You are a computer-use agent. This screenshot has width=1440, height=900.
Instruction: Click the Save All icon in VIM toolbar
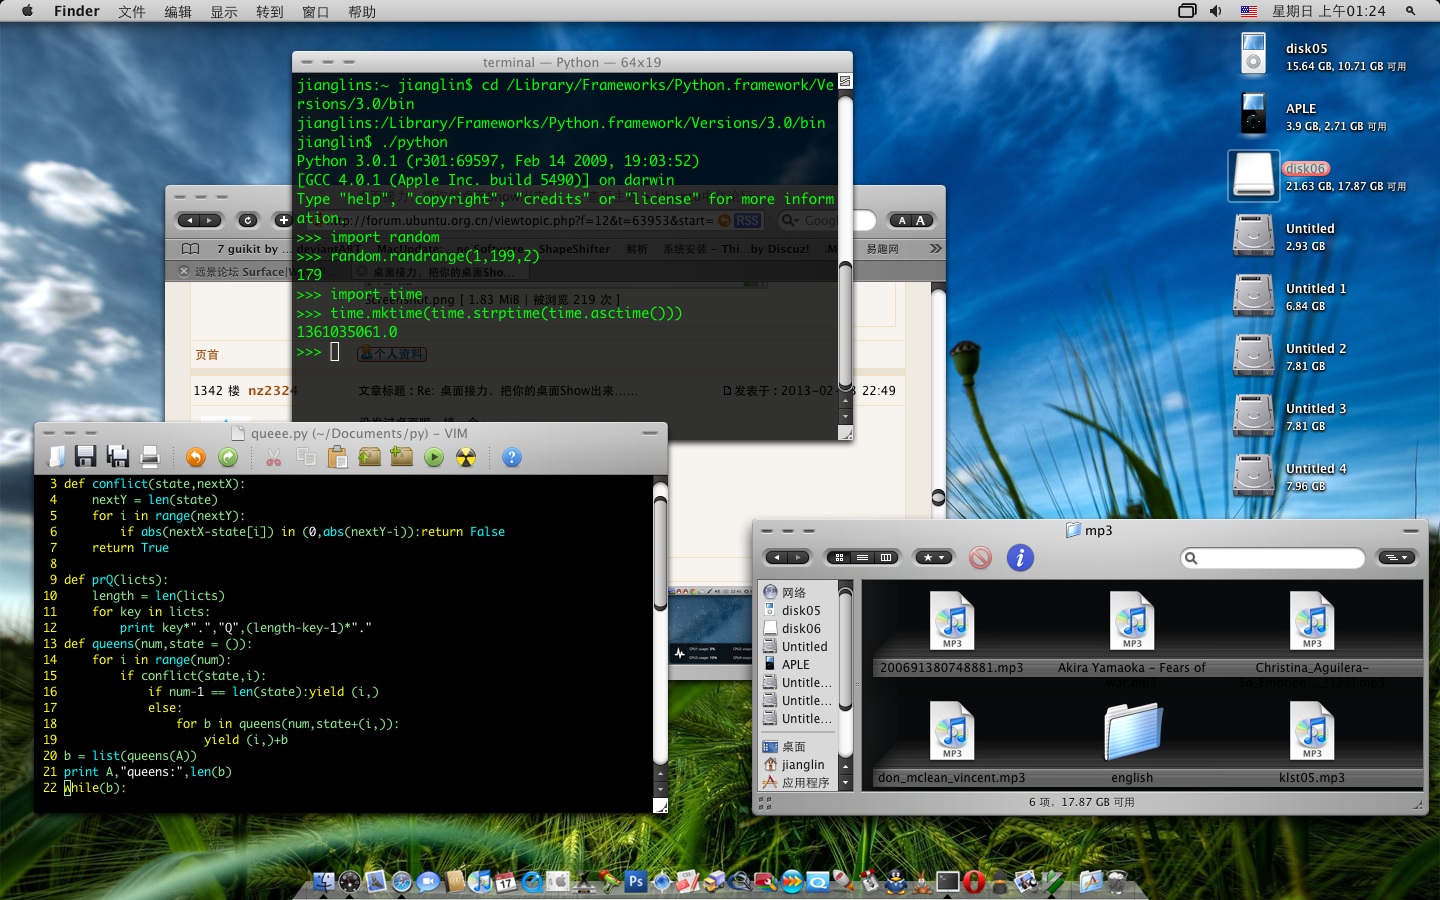118,457
